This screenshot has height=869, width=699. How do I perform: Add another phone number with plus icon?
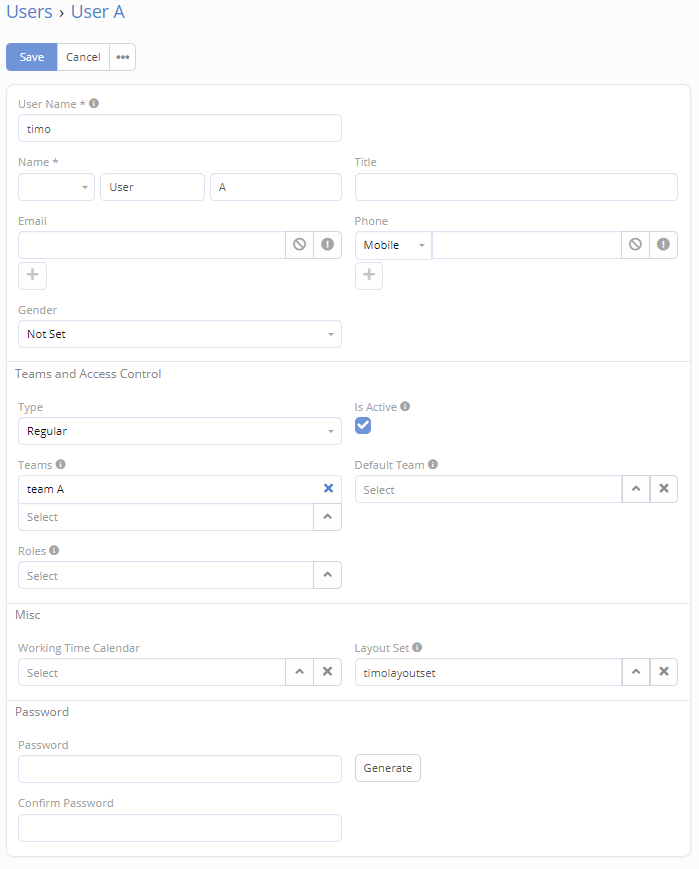[x=369, y=276]
